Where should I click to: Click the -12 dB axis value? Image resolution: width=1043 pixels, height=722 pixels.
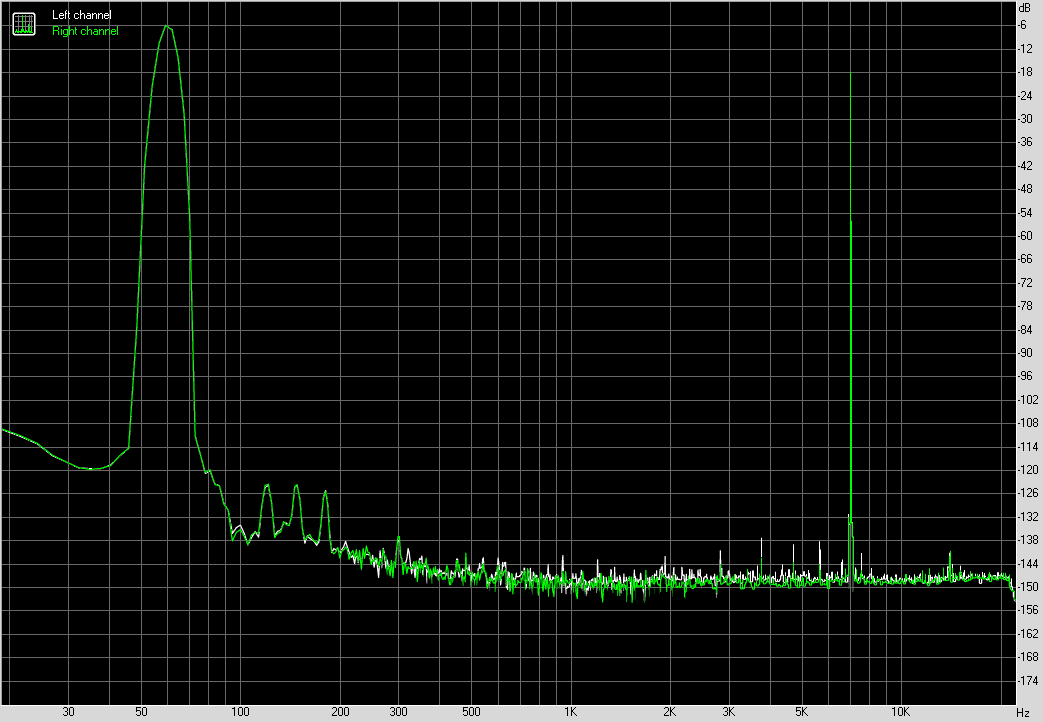pos(1025,49)
